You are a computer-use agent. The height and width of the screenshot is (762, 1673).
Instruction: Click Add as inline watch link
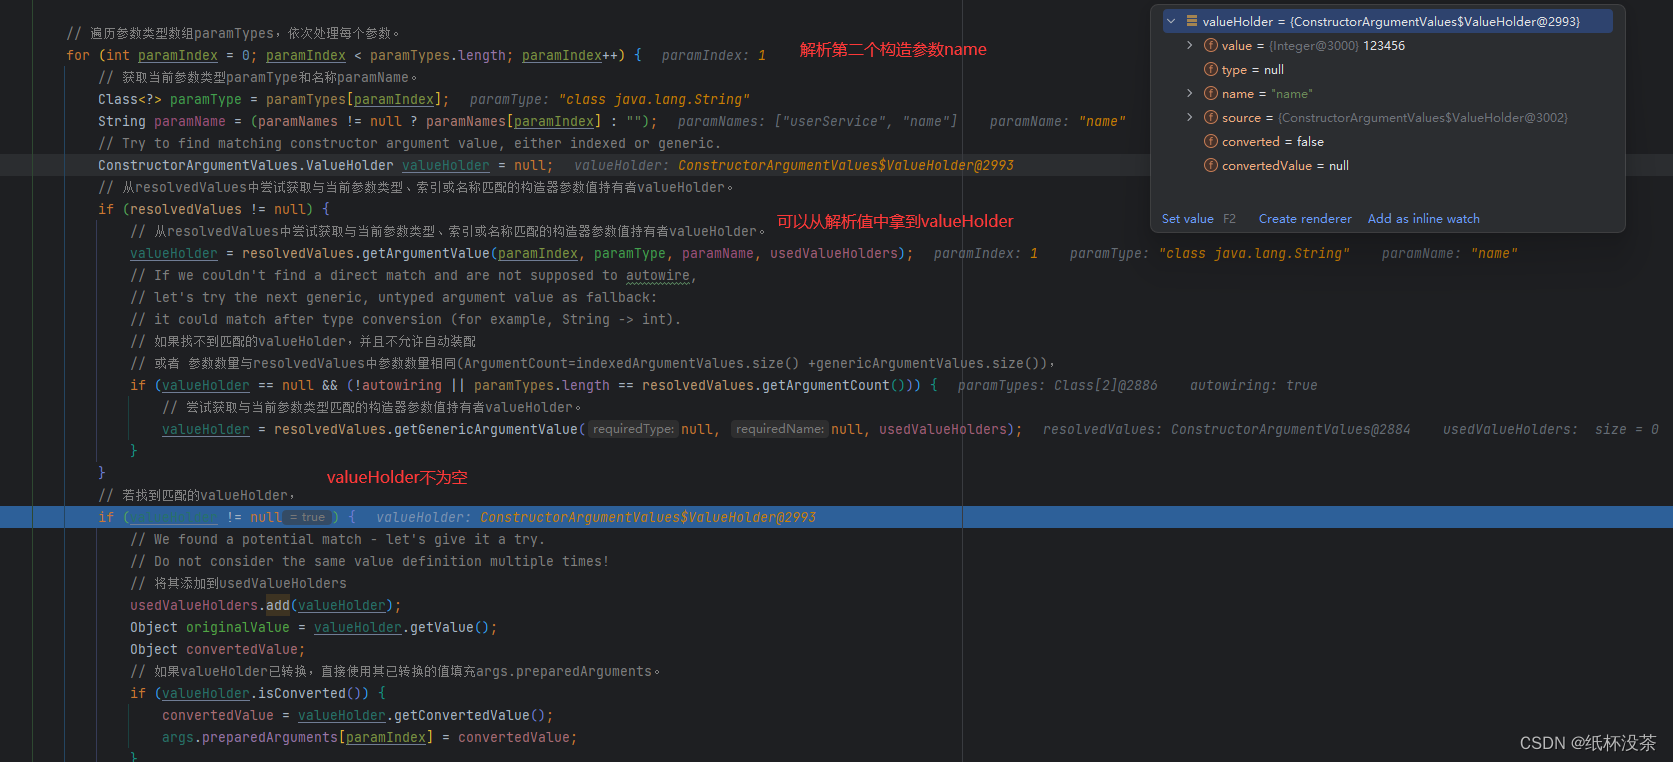(x=1424, y=218)
